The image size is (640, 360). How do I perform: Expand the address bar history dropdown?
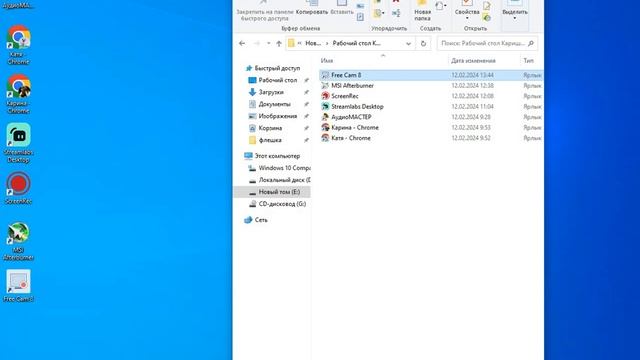409,43
